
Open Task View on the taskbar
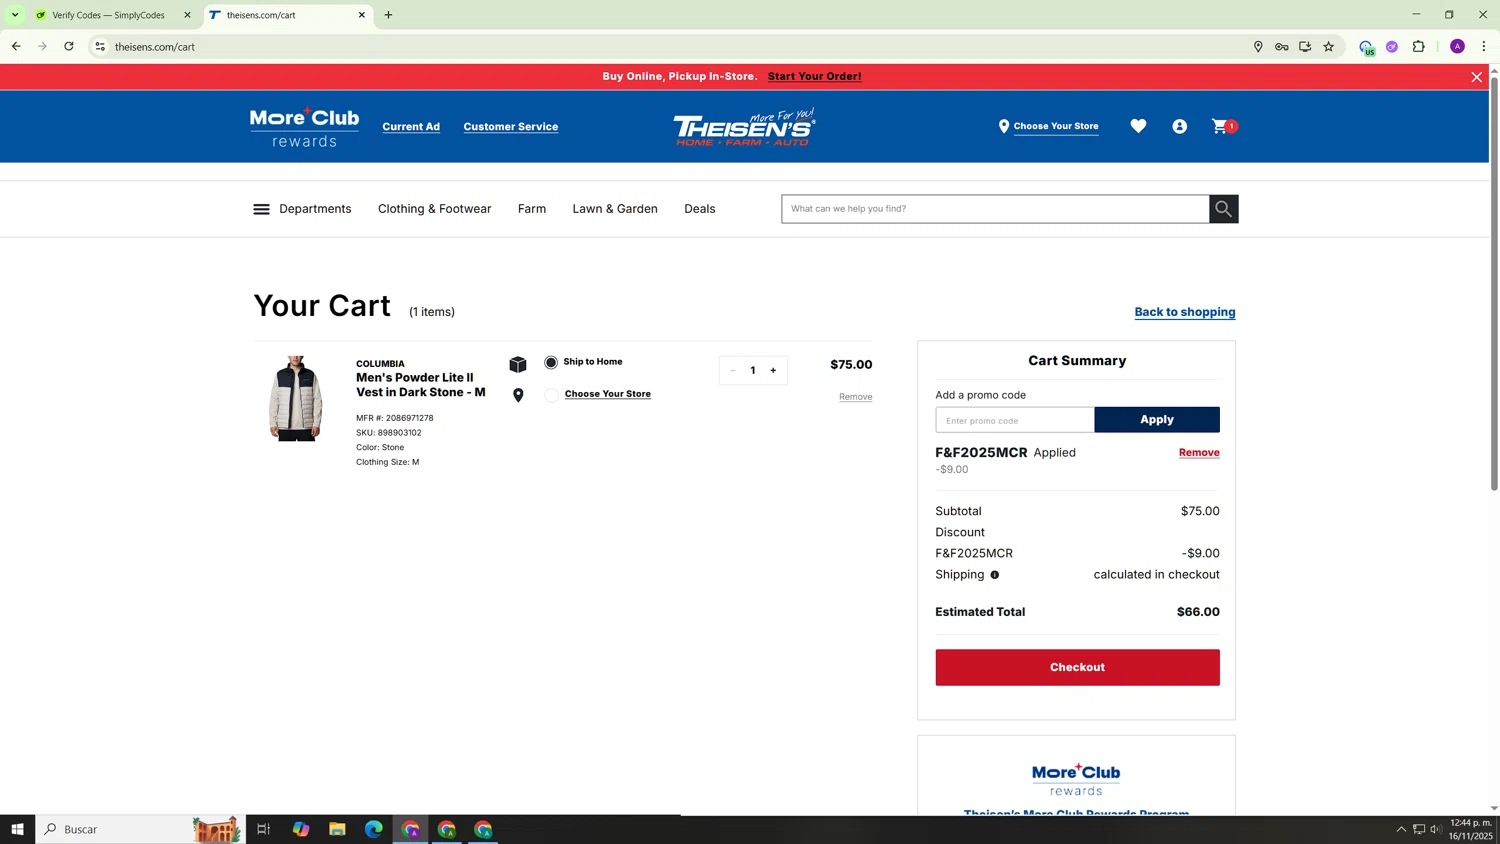pyautogui.click(x=264, y=829)
